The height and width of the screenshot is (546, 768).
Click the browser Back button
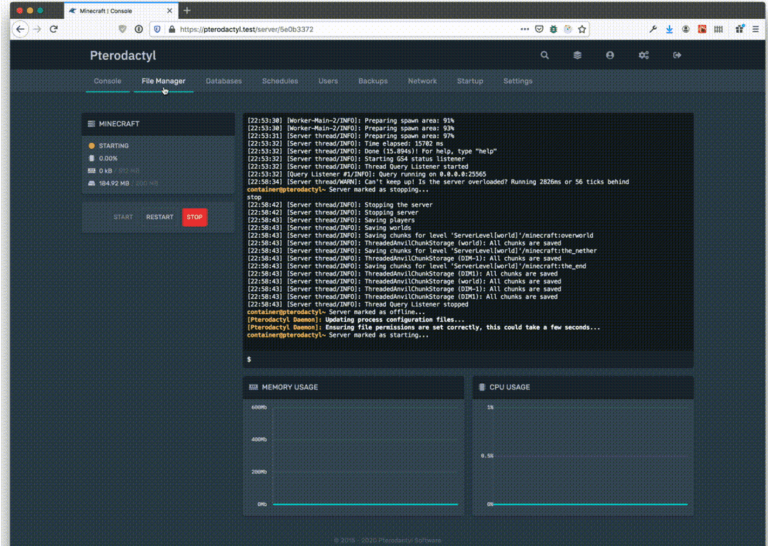coord(20,29)
